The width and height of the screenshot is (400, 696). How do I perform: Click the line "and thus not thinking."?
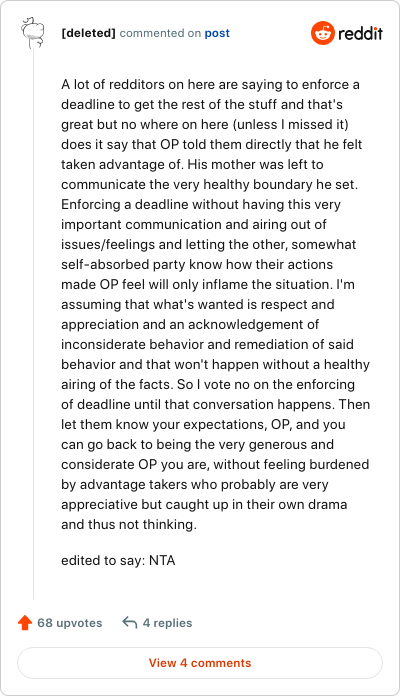129,524
